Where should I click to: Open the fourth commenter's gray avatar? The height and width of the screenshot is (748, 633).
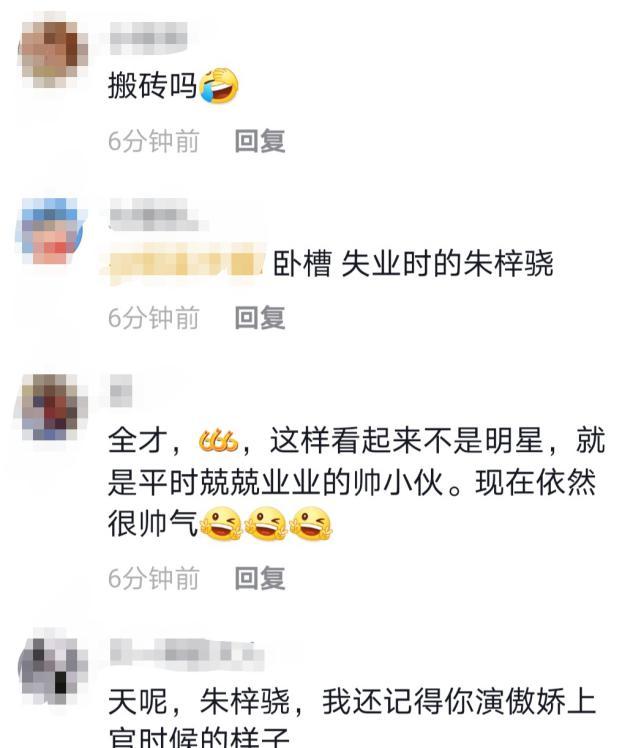53,671
